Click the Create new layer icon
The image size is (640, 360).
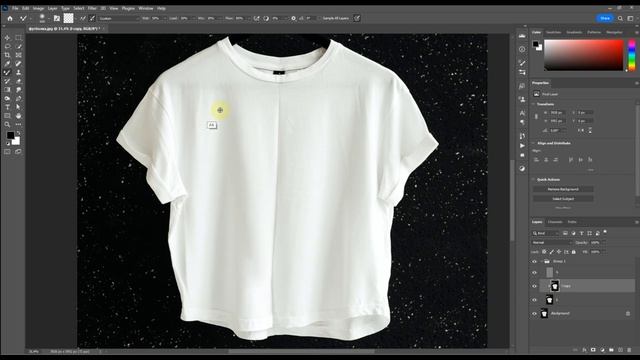click(620, 350)
